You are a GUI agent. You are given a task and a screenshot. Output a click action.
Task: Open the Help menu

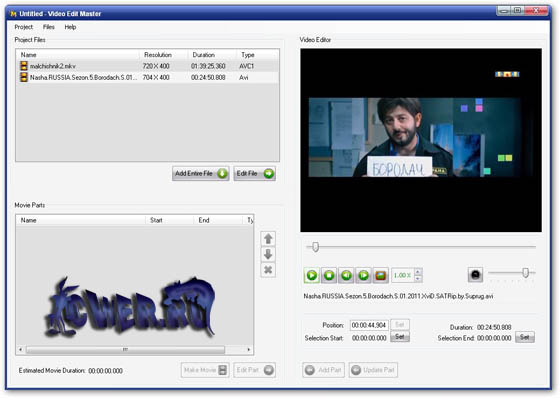(70, 27)
